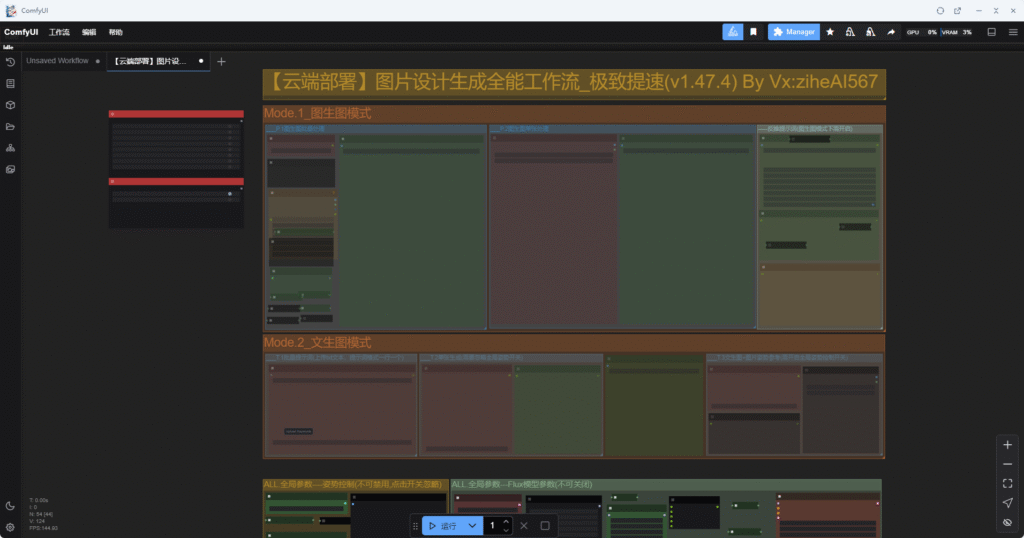The image size is (1024, 538).
Task: Select the Mode.1_图生图模式 group title
Action: tap(317, 114)
